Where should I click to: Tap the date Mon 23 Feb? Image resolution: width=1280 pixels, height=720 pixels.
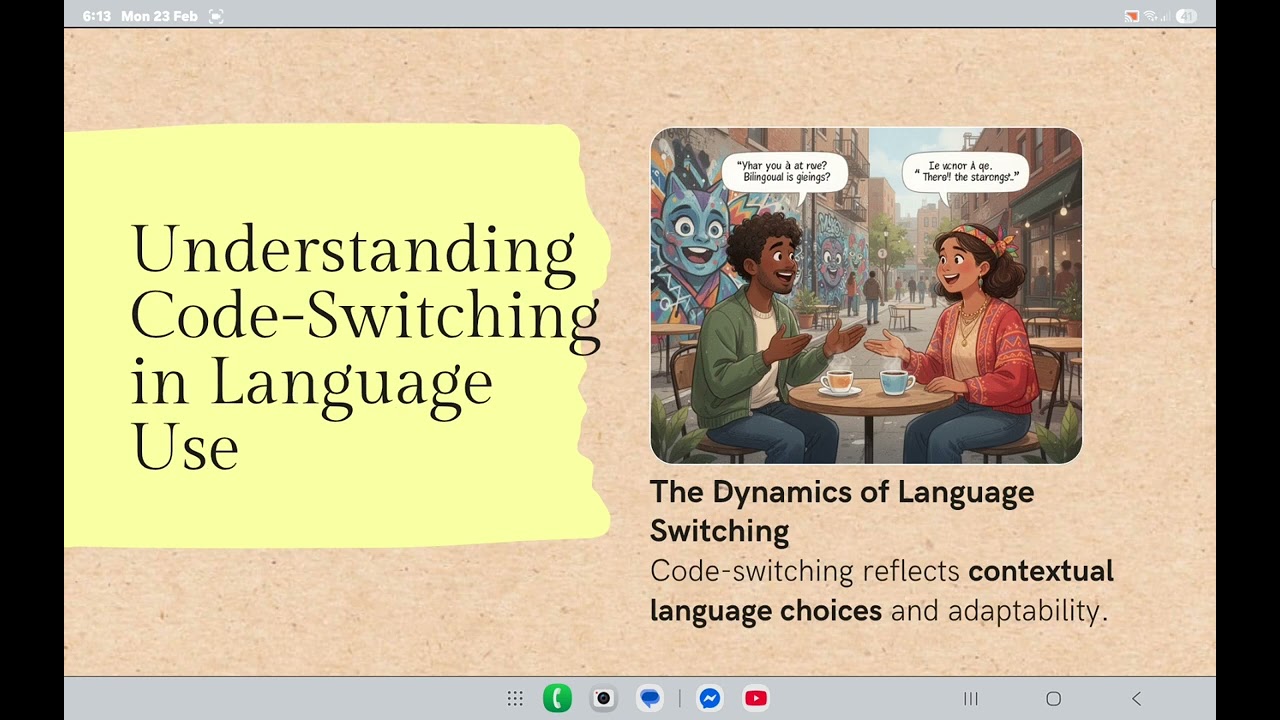[x=159, y=16]
